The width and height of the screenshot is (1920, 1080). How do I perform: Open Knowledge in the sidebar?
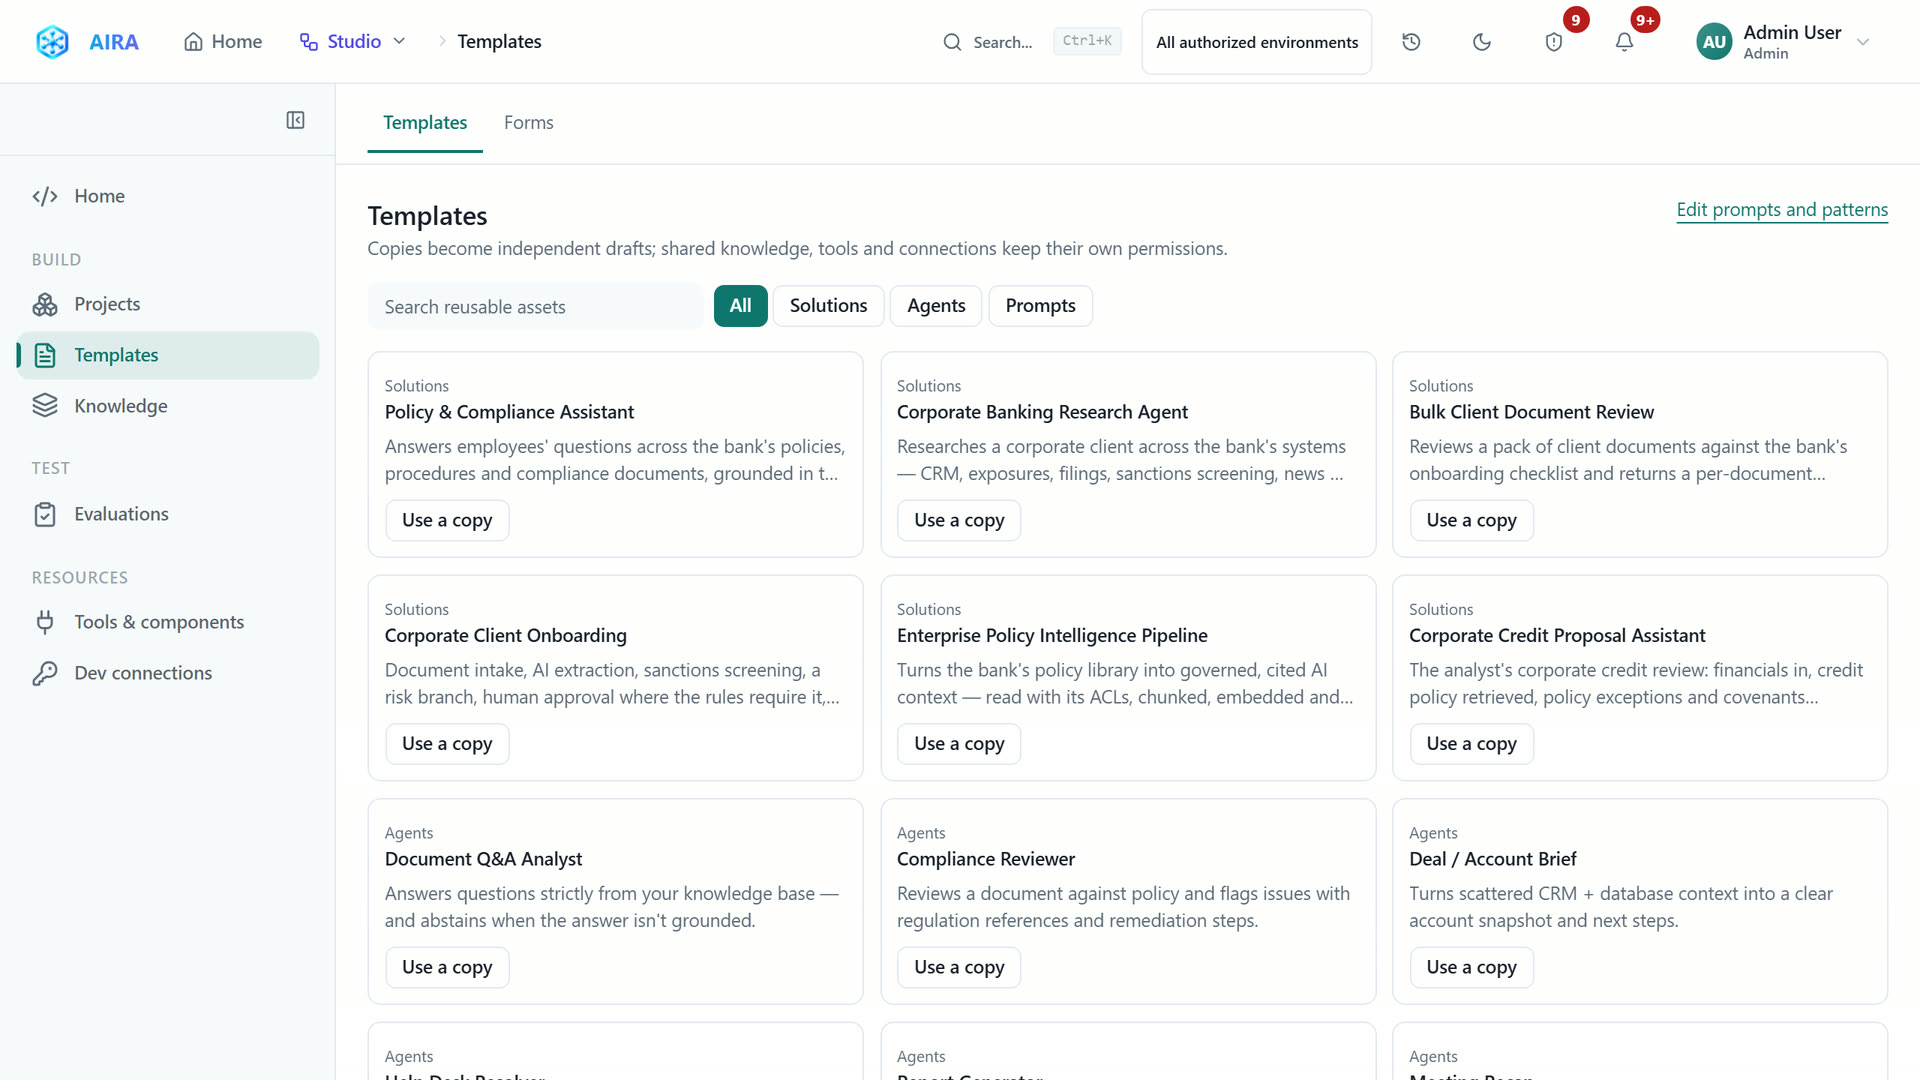[x=168, y=406]
